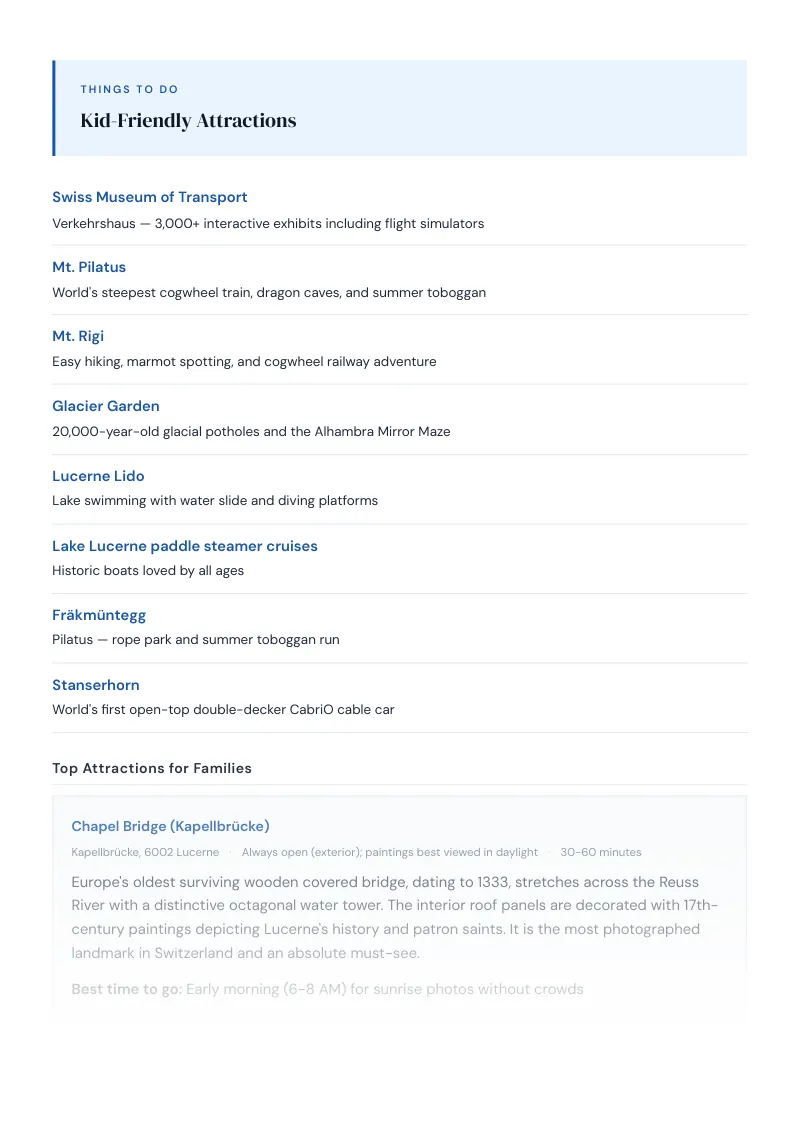The width and height of the screenshot is (800, 1132).
Task: Open the Fräkmüntegg attraction link
Action: coord(99,615)
